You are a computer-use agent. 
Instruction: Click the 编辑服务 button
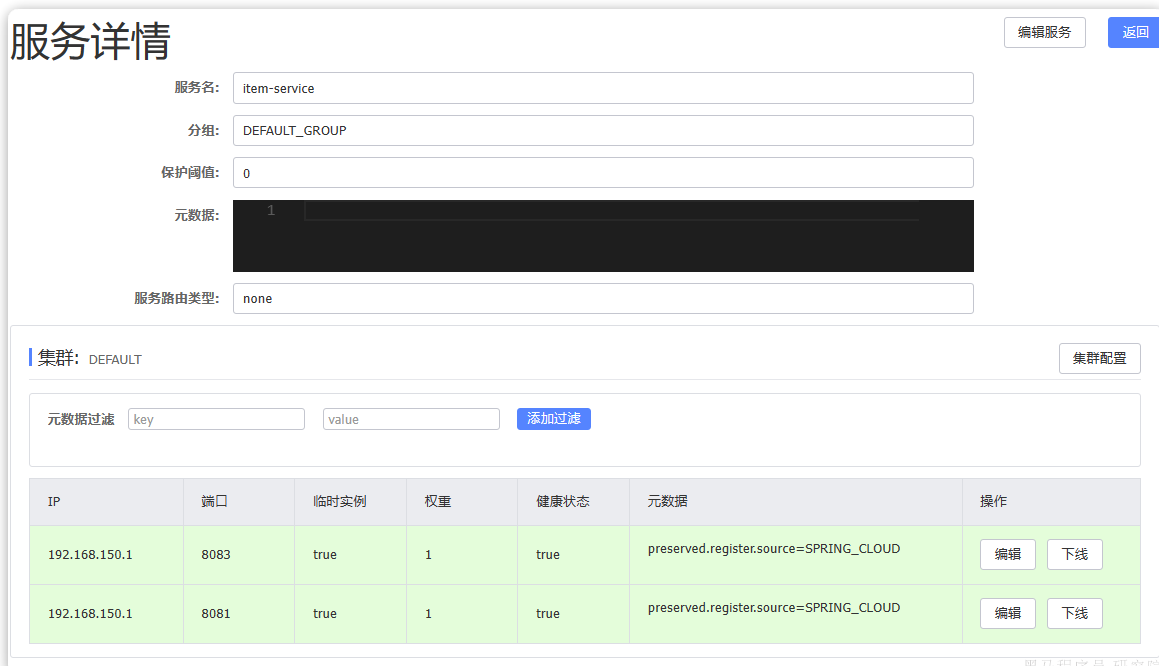pyautogui.click(x=1044, y=32)
